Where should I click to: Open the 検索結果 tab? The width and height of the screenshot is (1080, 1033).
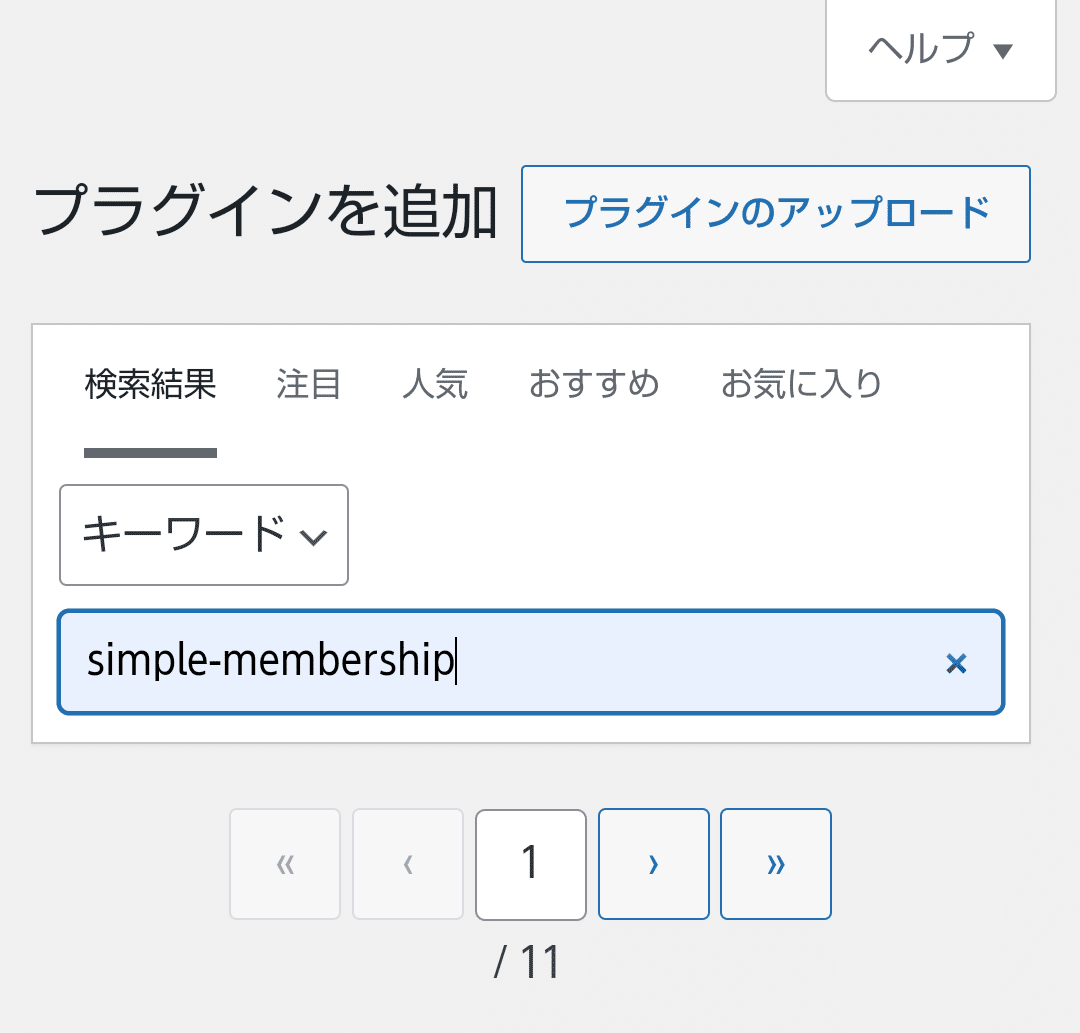point(150,384)
